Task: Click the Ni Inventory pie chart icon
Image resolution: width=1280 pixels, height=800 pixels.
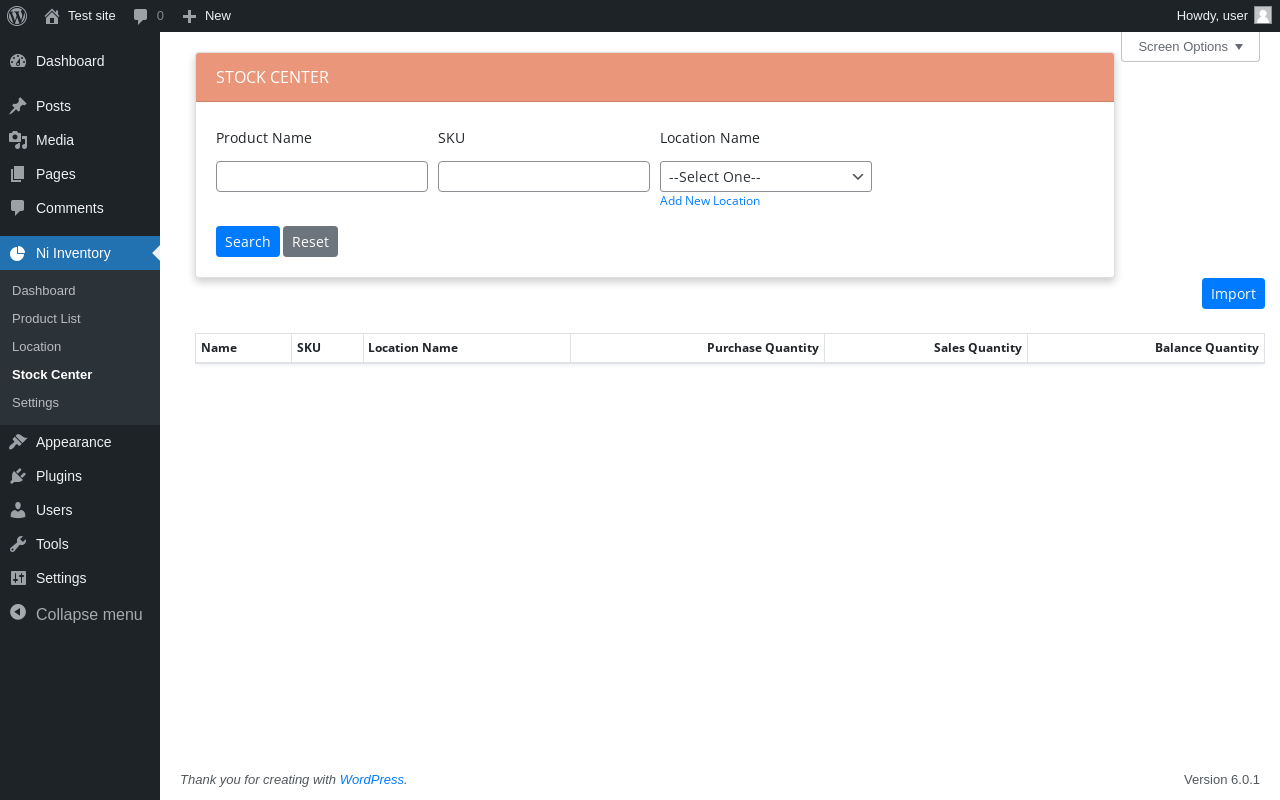Action: (18, 253)
